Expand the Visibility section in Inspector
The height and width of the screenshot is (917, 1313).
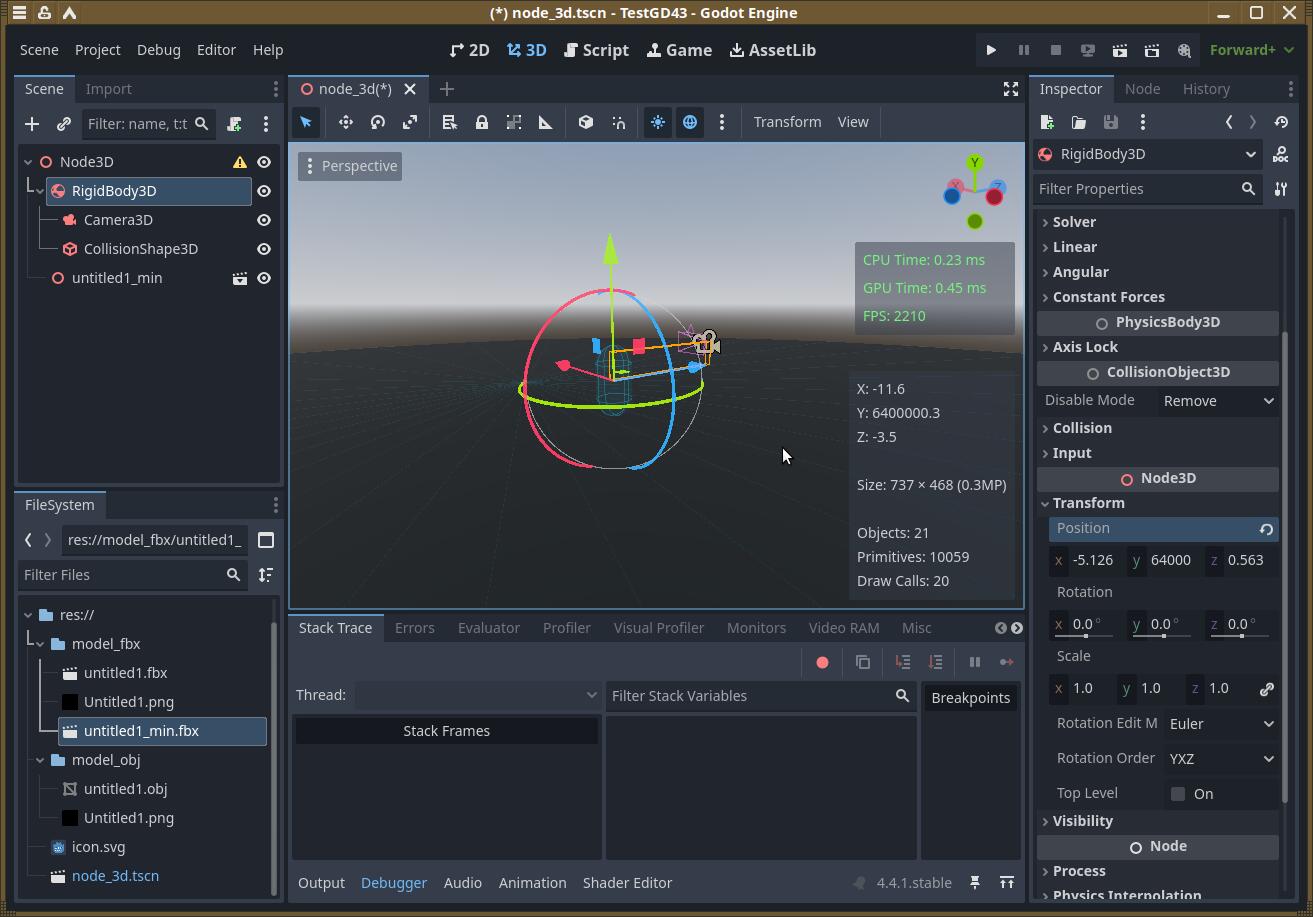coord(1082,821)
